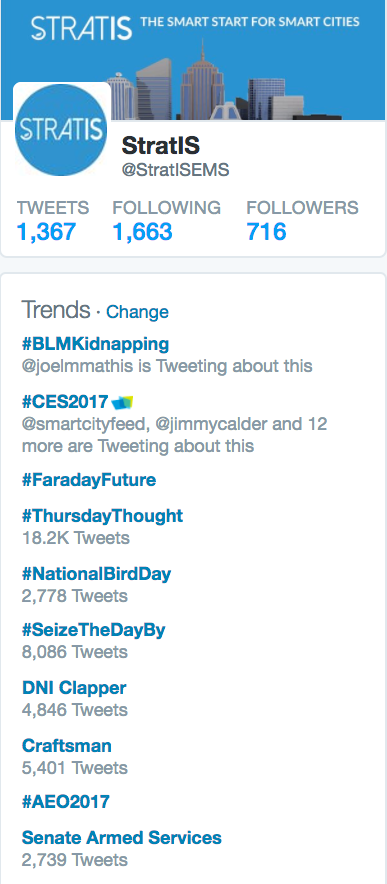
Task: Open the 716 followers list
Action: [266, 232]
